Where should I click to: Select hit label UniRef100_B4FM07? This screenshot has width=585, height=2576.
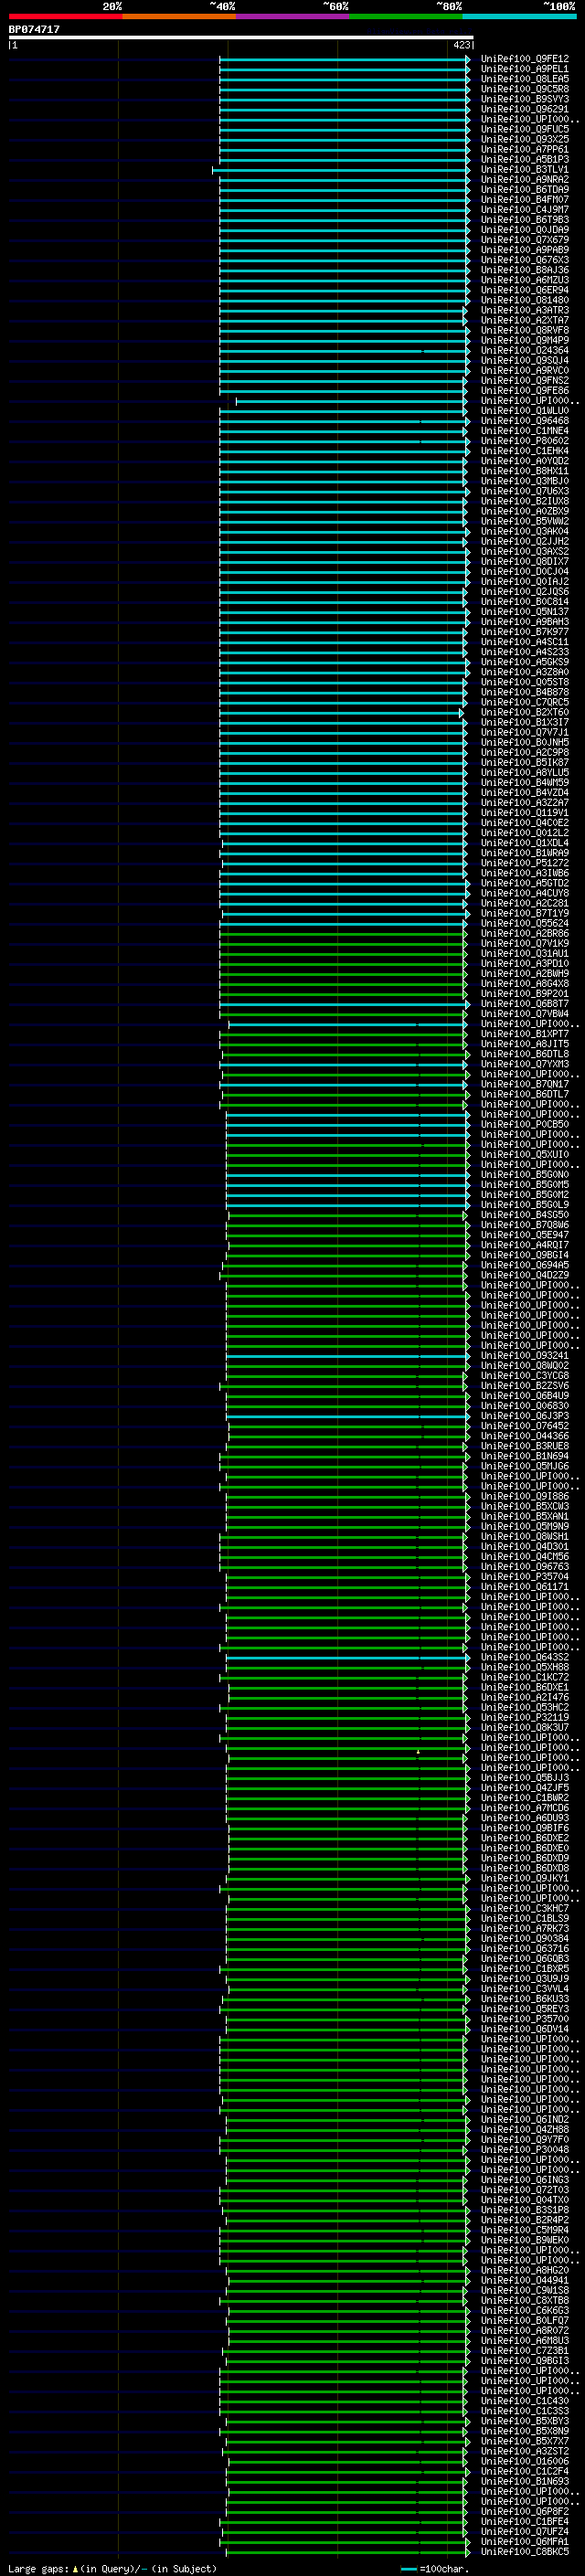click(525, 199)
